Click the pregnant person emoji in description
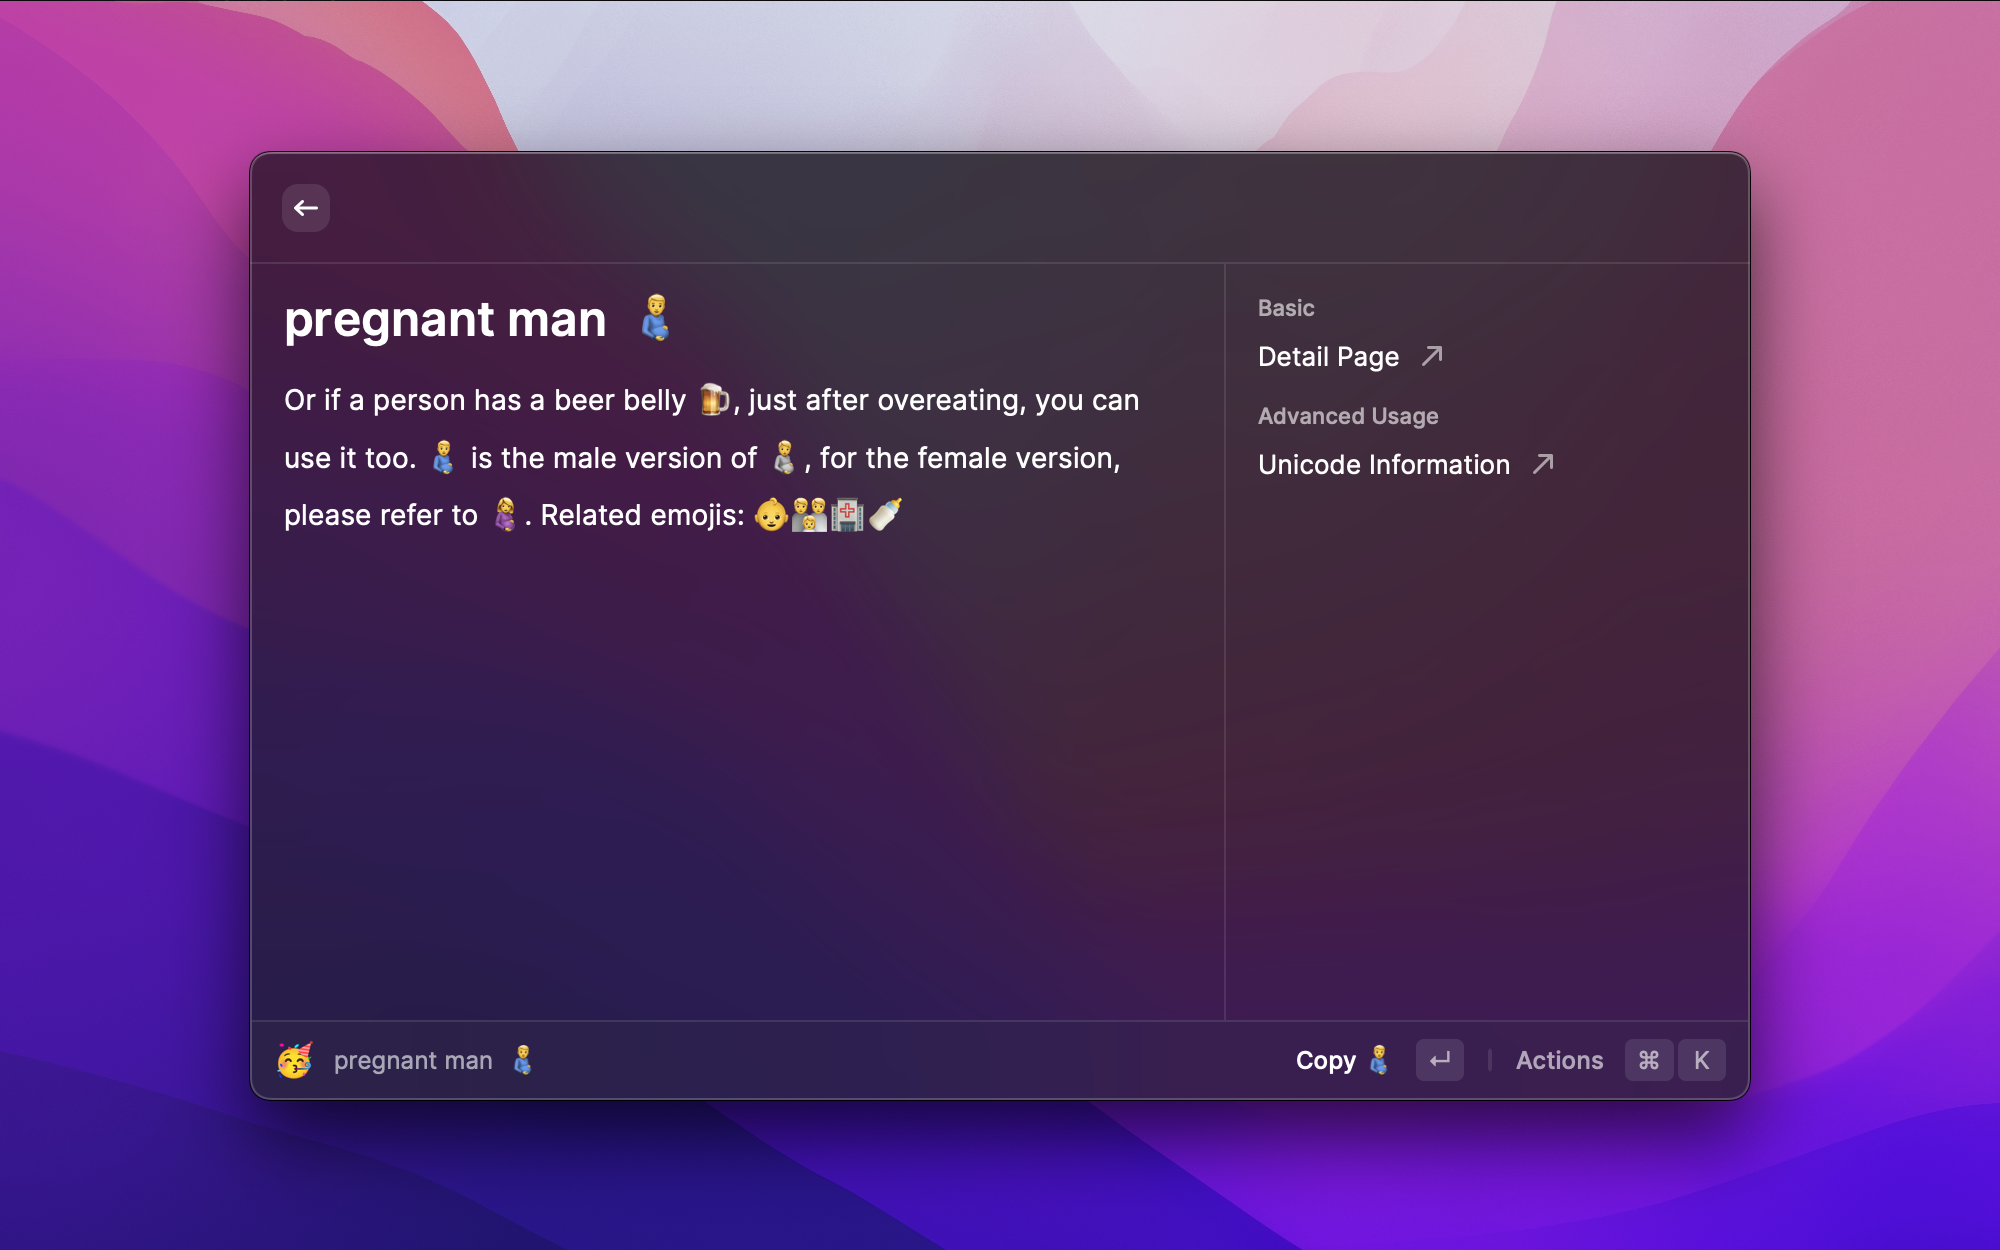Viewport: 2000px width, 1250px height. coord(785,458)
